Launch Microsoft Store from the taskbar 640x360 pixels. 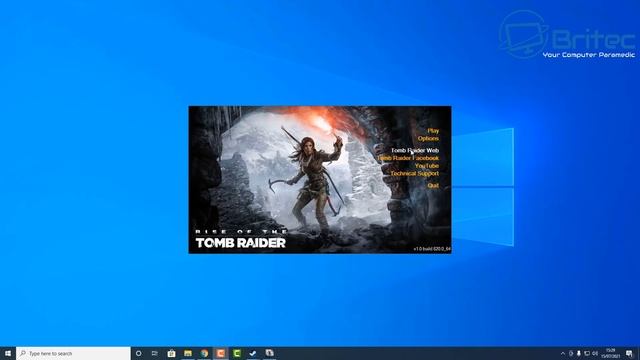click(171, 353)
